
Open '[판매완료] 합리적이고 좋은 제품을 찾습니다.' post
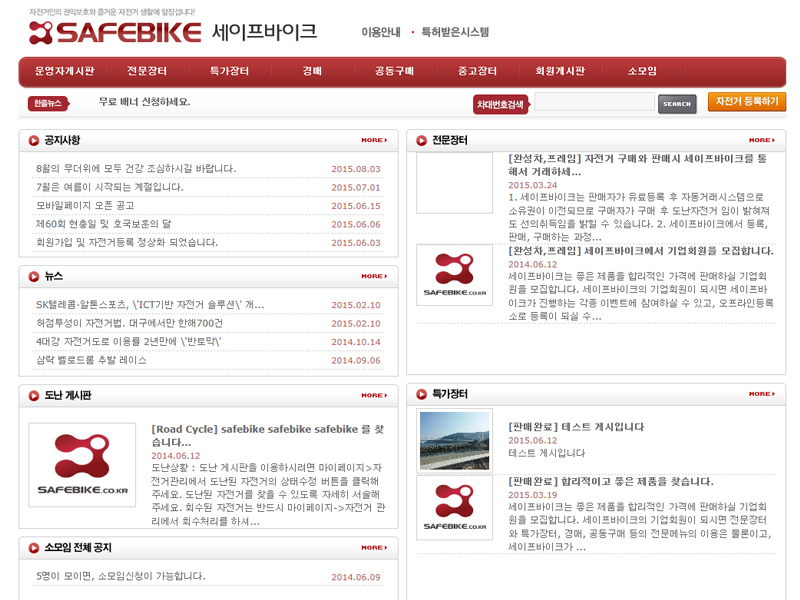pyautogui.click(x=611, y=482)
